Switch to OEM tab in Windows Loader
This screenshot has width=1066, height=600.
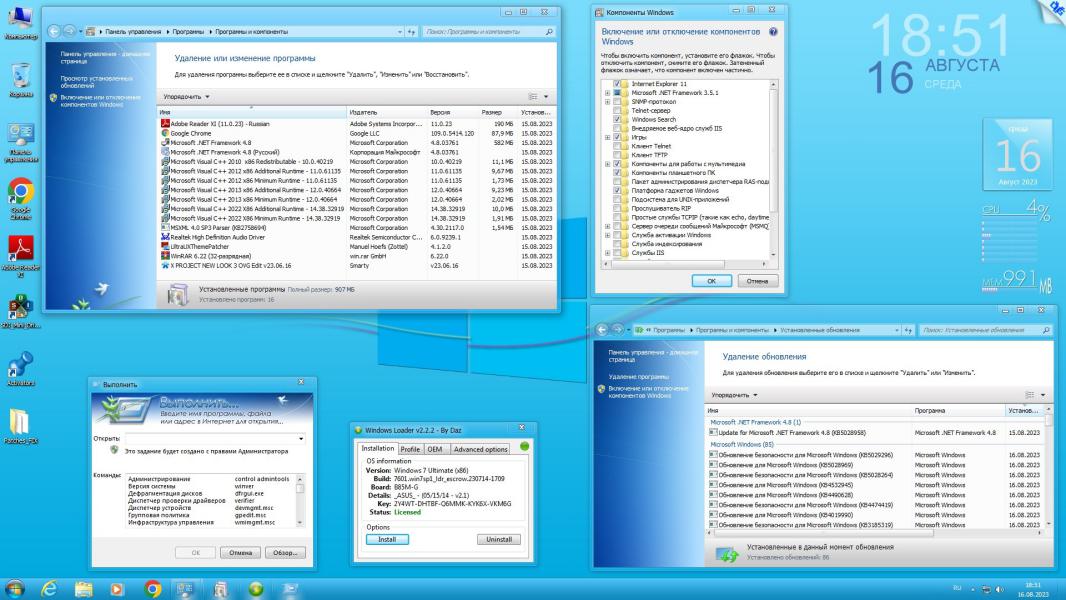click(435, 449)
